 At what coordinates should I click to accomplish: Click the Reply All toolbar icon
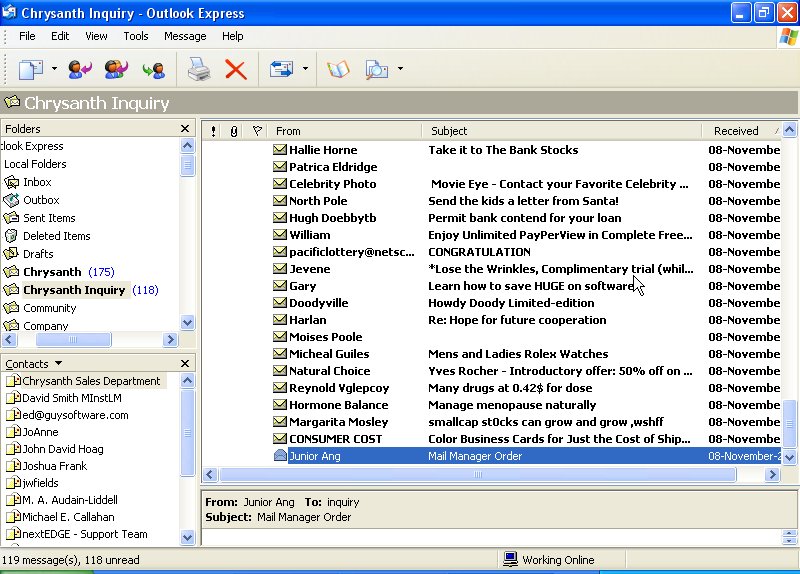click(x=116, y=69)
